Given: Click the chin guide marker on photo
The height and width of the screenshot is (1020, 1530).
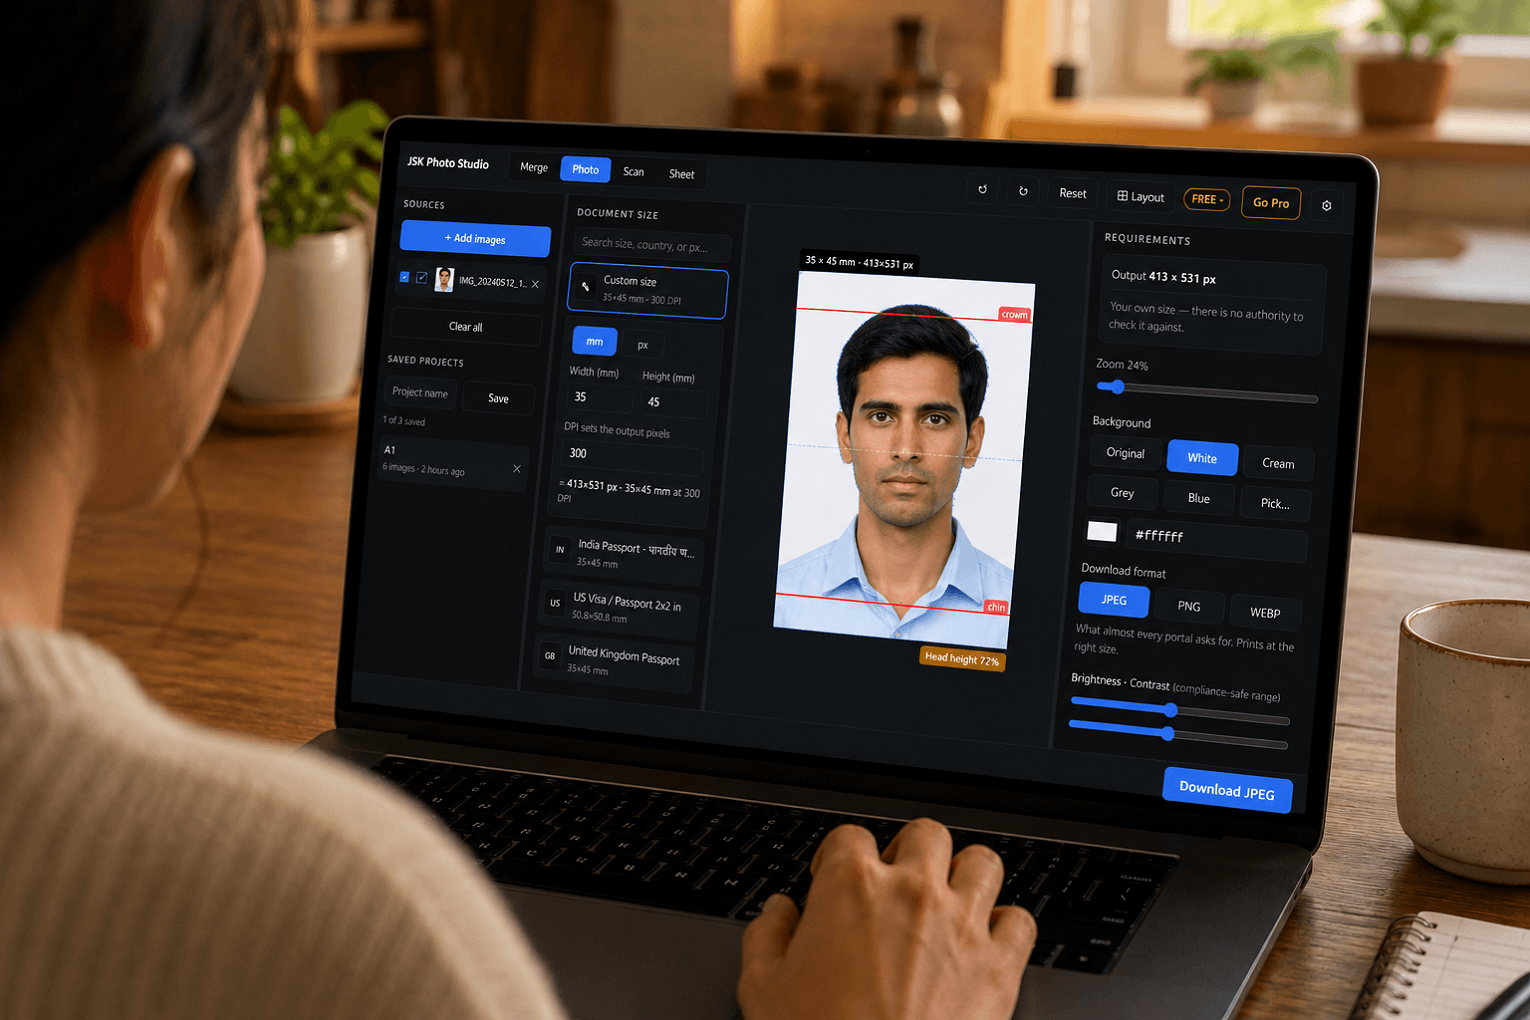Looking at the screenshot, I should [996, 607].
